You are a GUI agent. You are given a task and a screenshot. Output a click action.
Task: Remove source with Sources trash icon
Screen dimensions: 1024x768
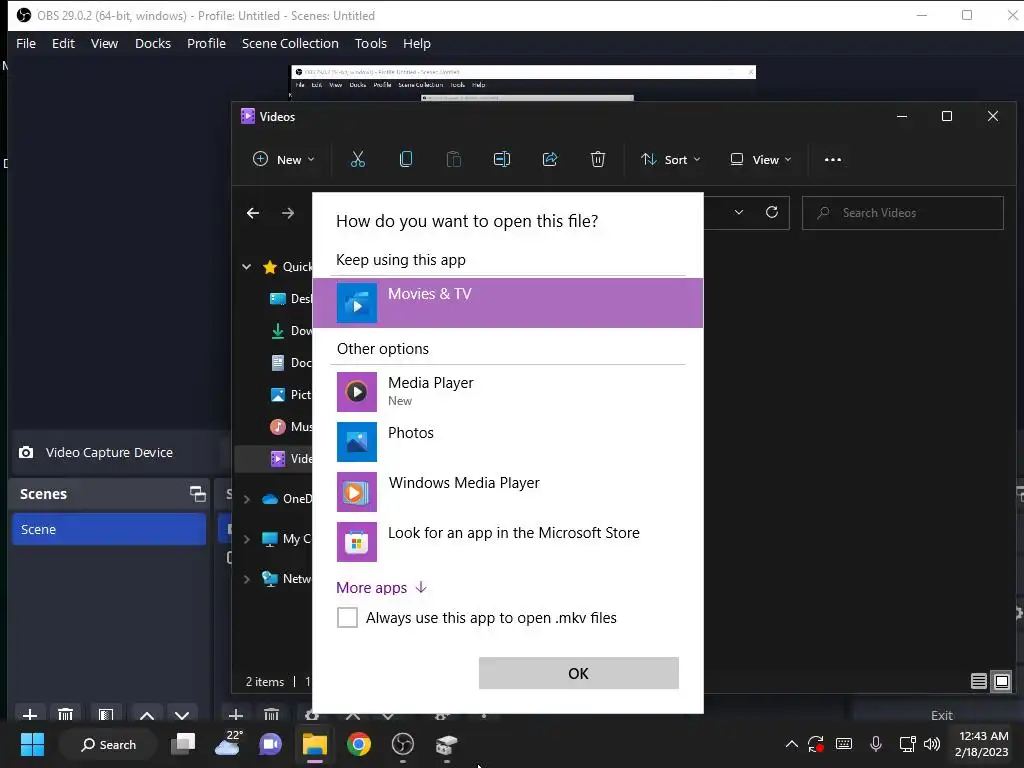coord(272,715)
